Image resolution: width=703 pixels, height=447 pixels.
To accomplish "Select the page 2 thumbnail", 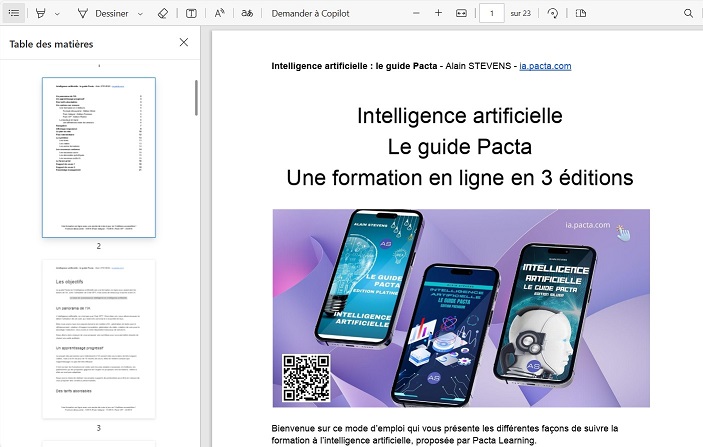I will (x=99, y=157).
